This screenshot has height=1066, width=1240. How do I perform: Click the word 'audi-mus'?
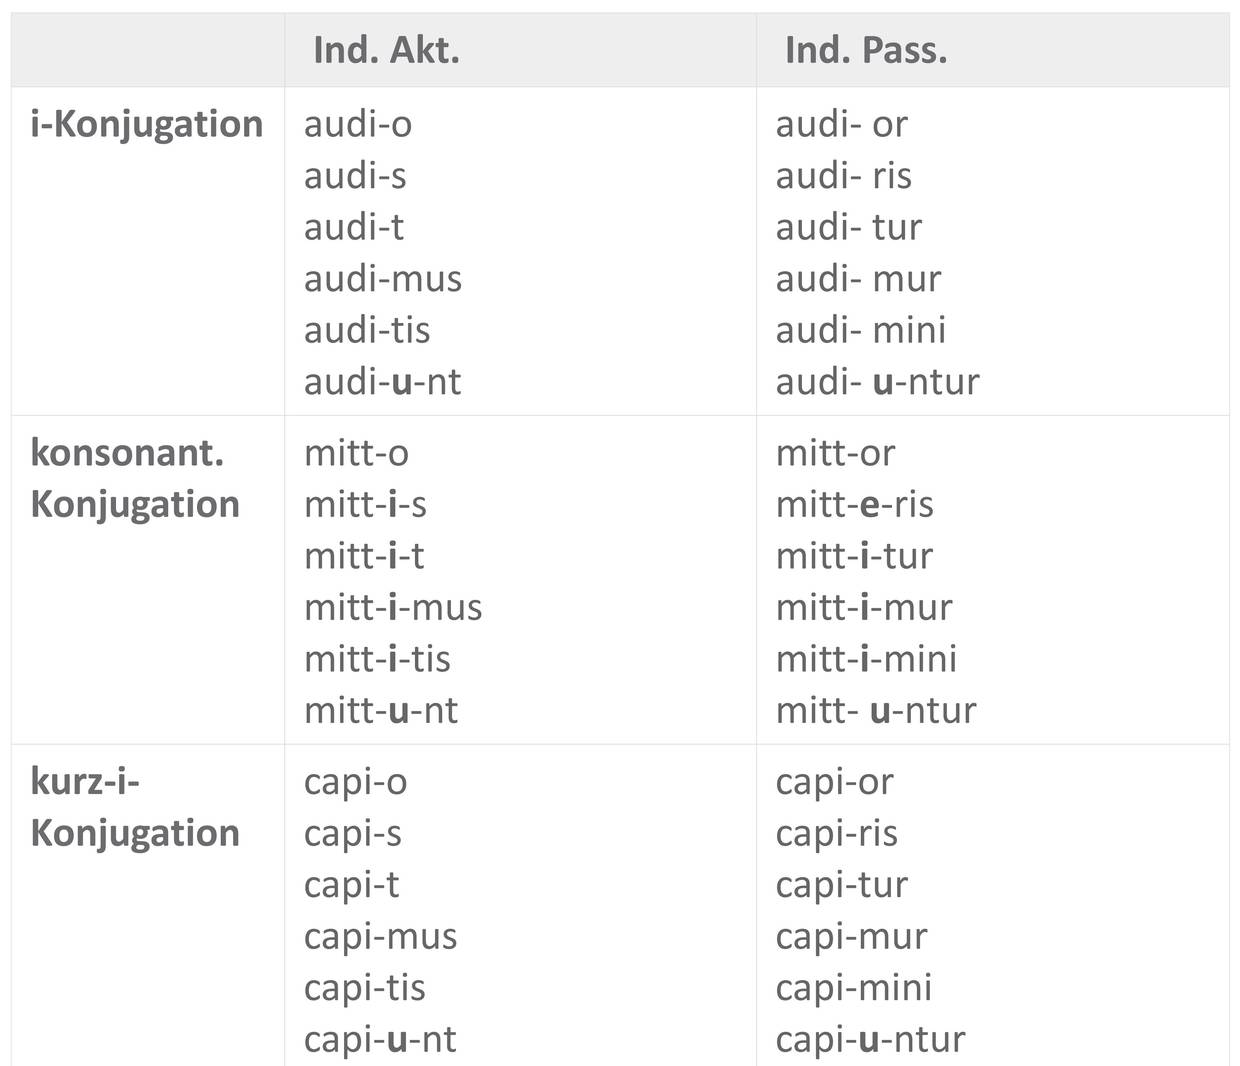(x=382, y=279)
